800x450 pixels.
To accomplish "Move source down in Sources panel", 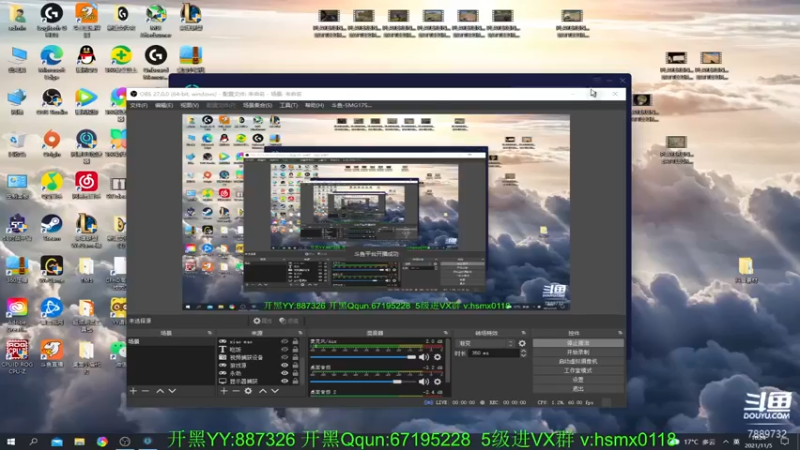I will click(275, 391).
